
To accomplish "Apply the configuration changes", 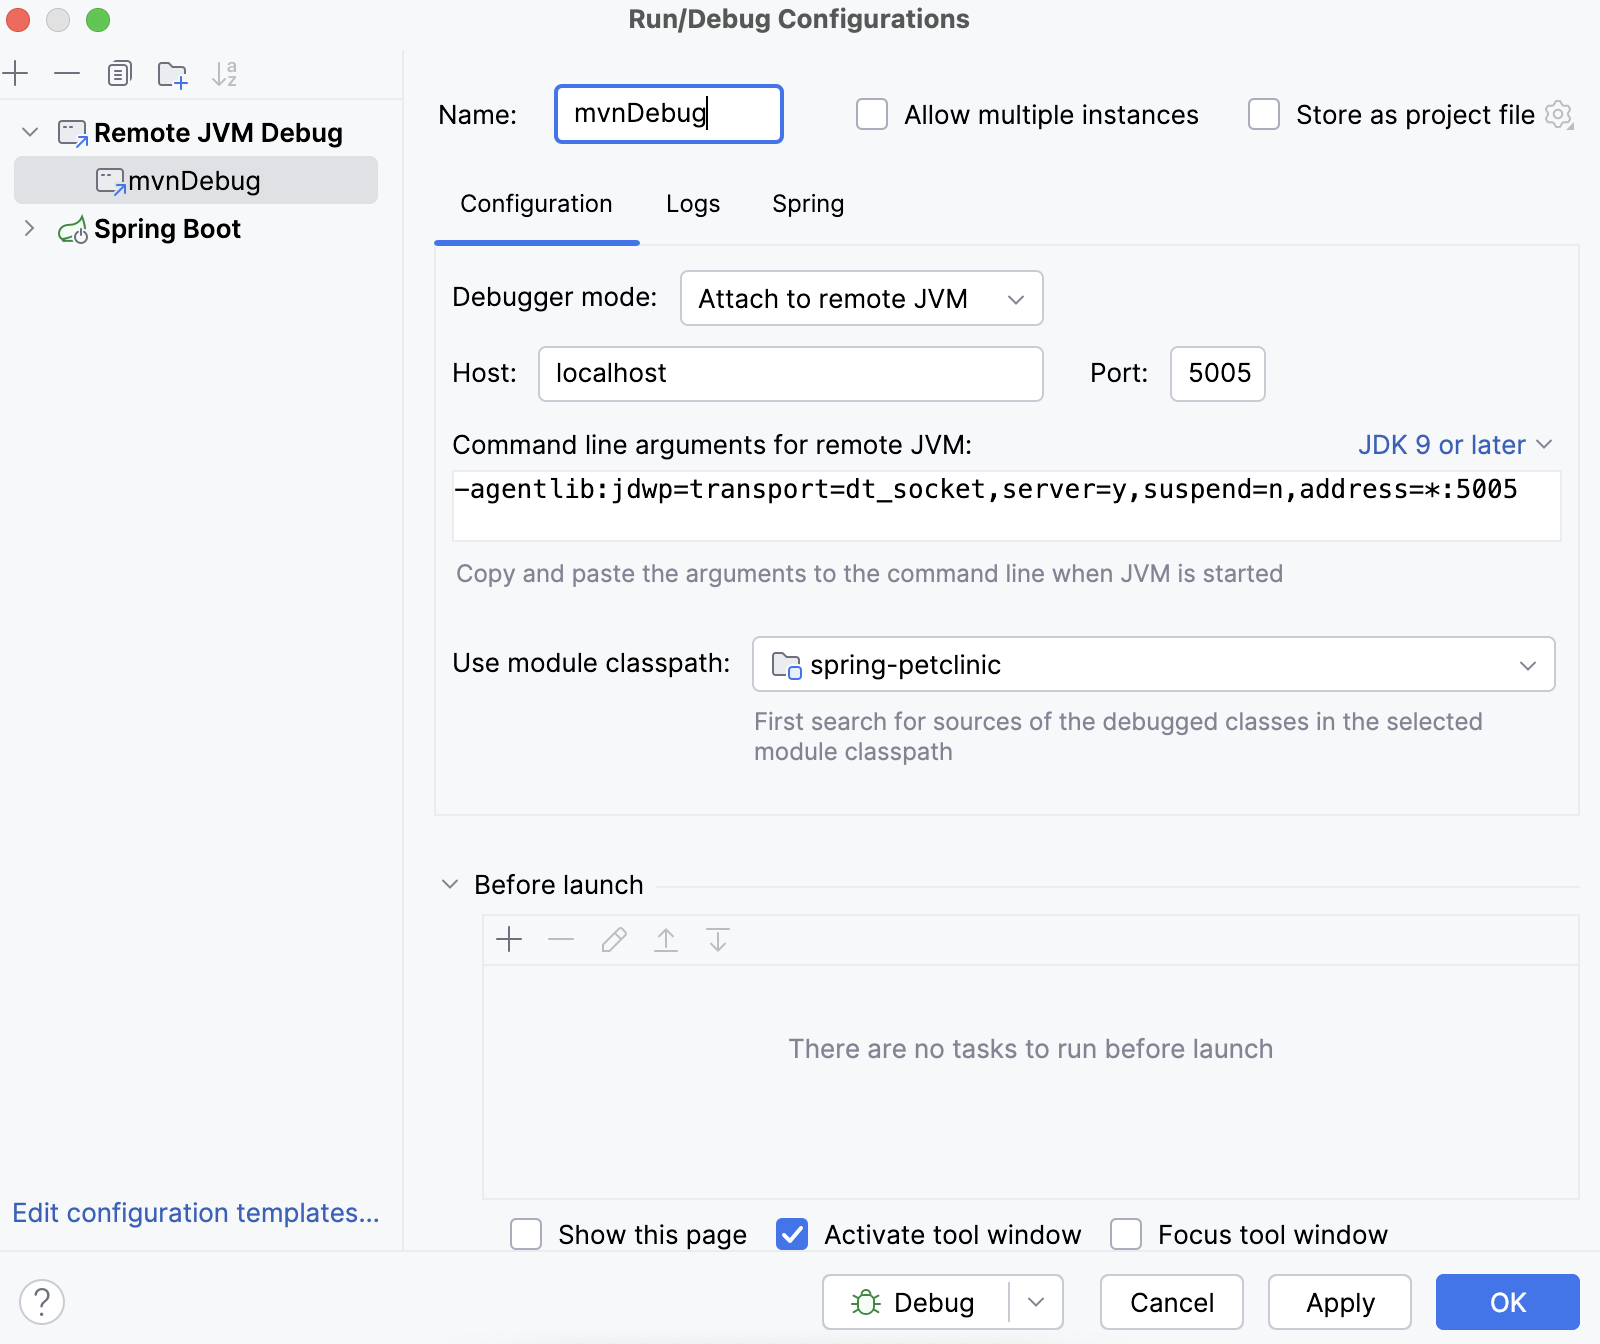I will tap(1339, 1302).
